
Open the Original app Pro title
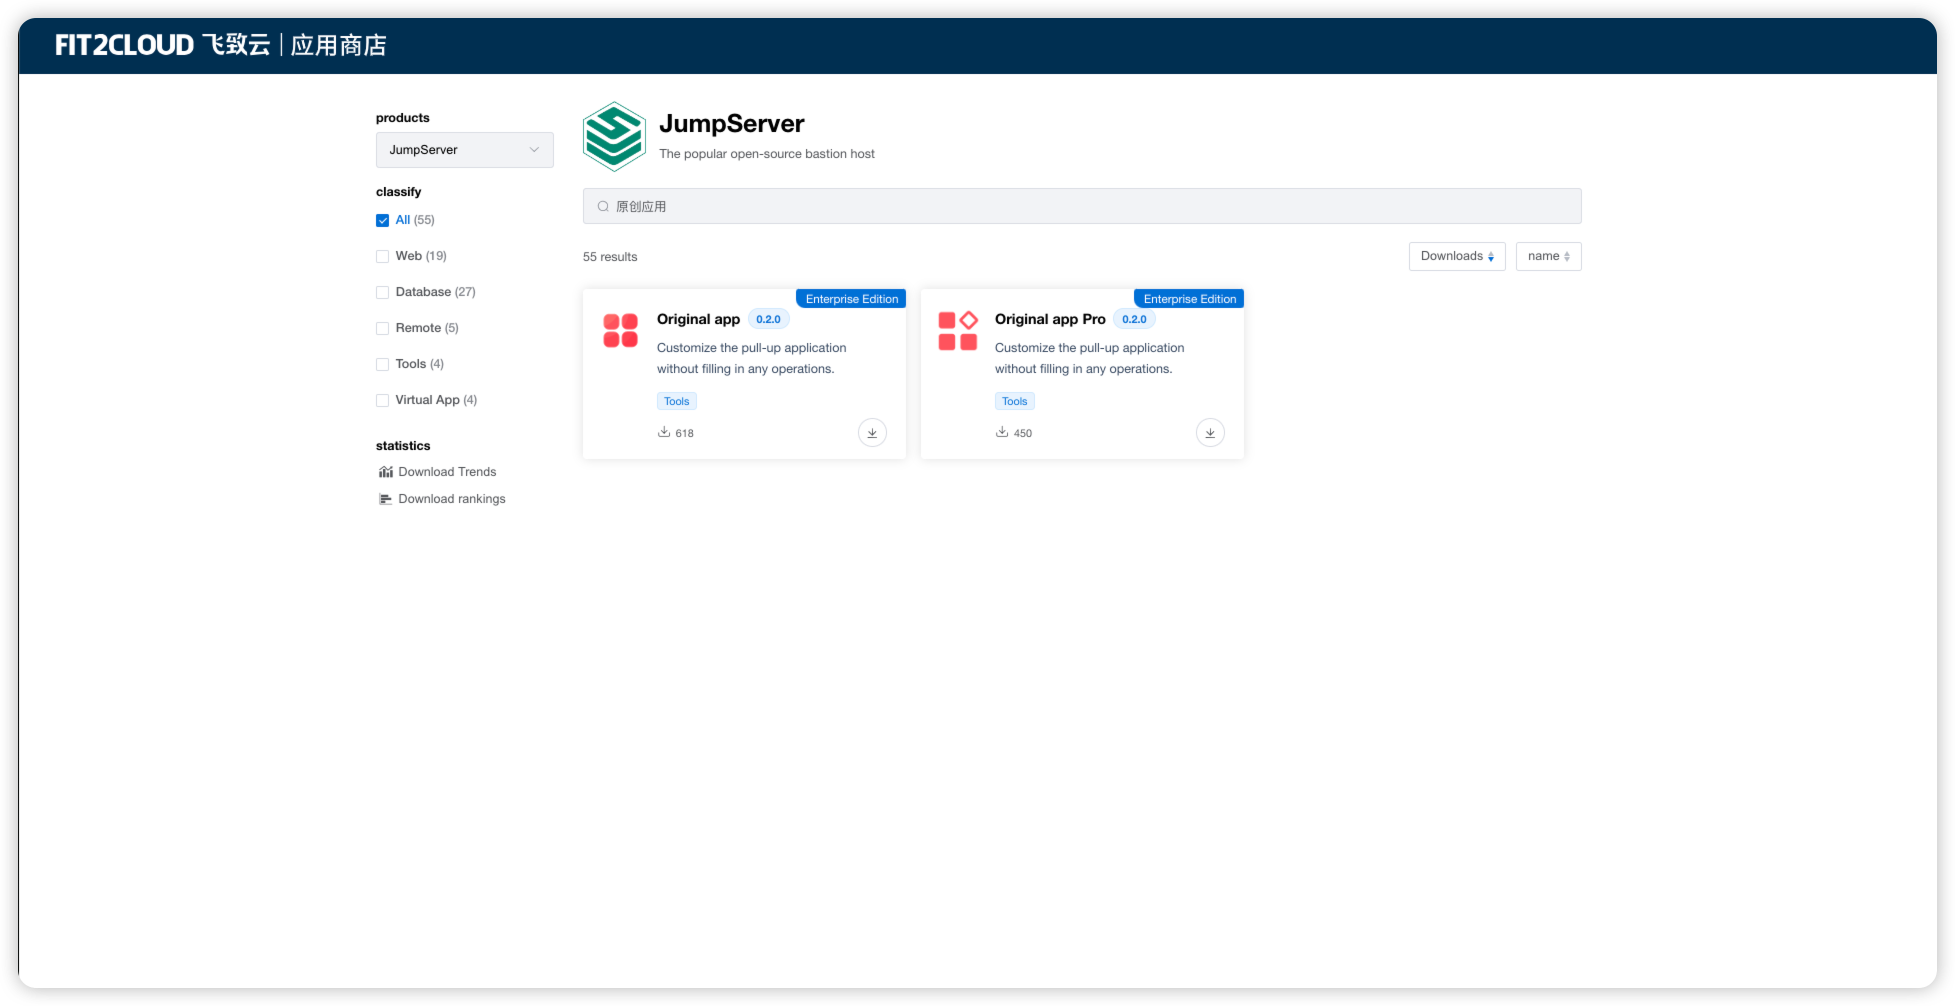pos(1050,319)
